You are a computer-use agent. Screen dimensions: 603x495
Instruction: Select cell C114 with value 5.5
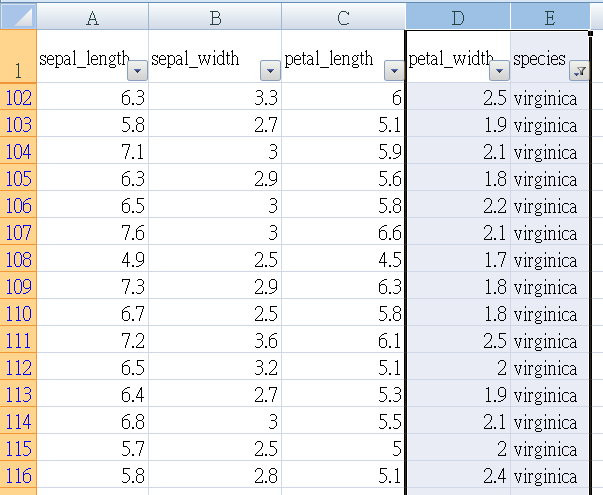click(343, 420)
